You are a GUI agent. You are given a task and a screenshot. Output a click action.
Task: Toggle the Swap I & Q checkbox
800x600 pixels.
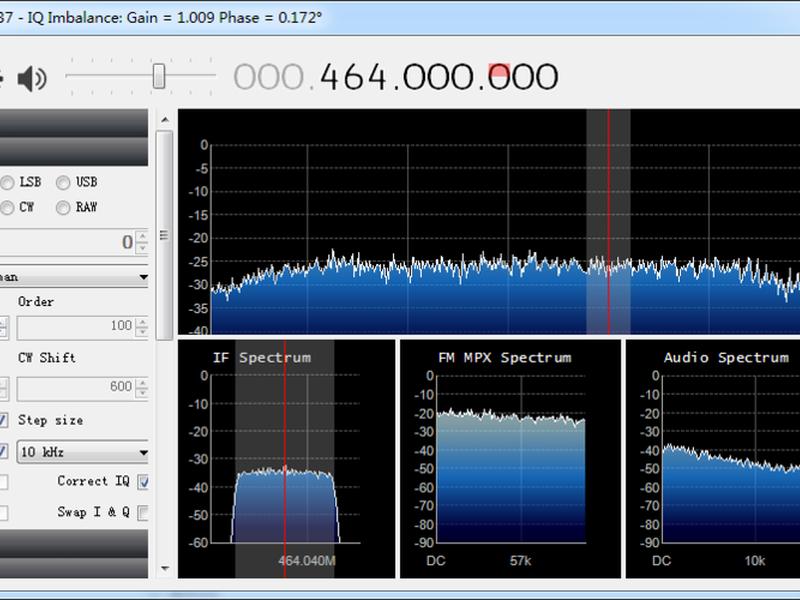[x=143, y=513]
